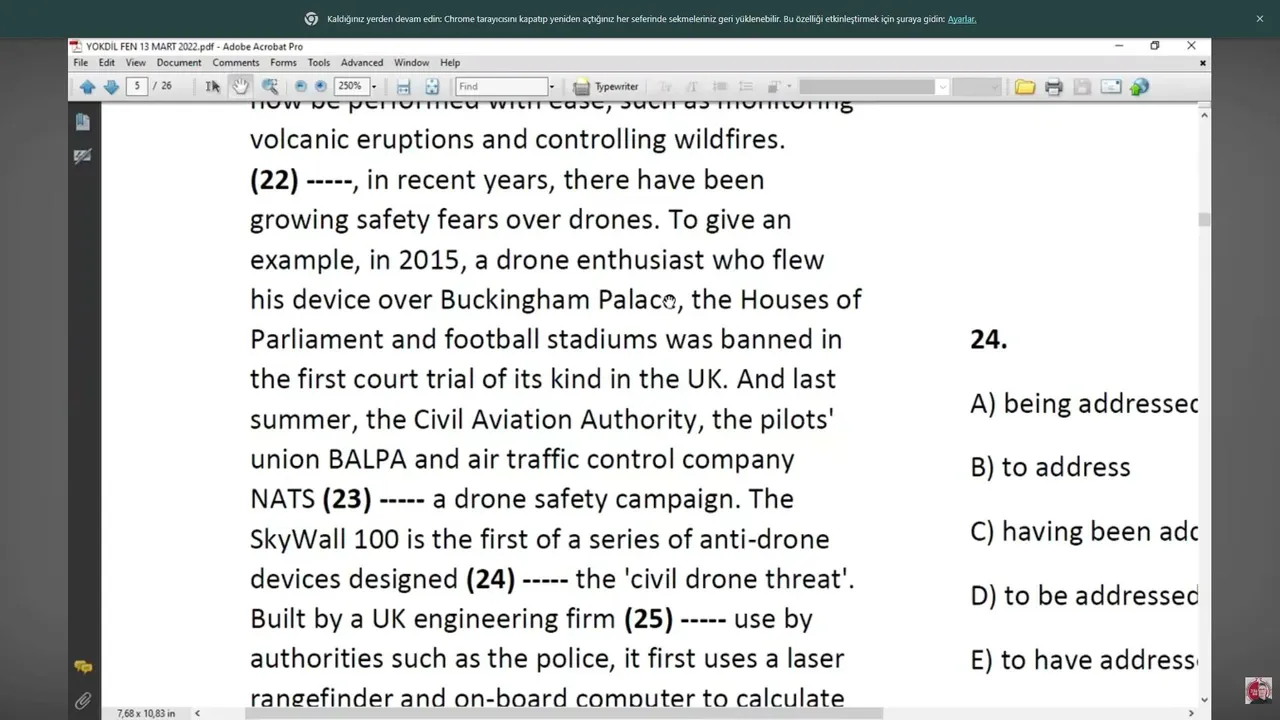Open the Signatures navigation panel
Viewport: 1280px width, 720px height.
tap(82, 156)
